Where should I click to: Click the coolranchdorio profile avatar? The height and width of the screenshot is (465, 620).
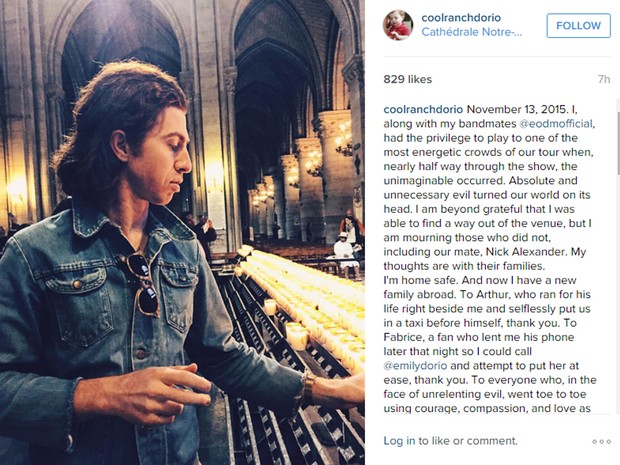point(398,25)
